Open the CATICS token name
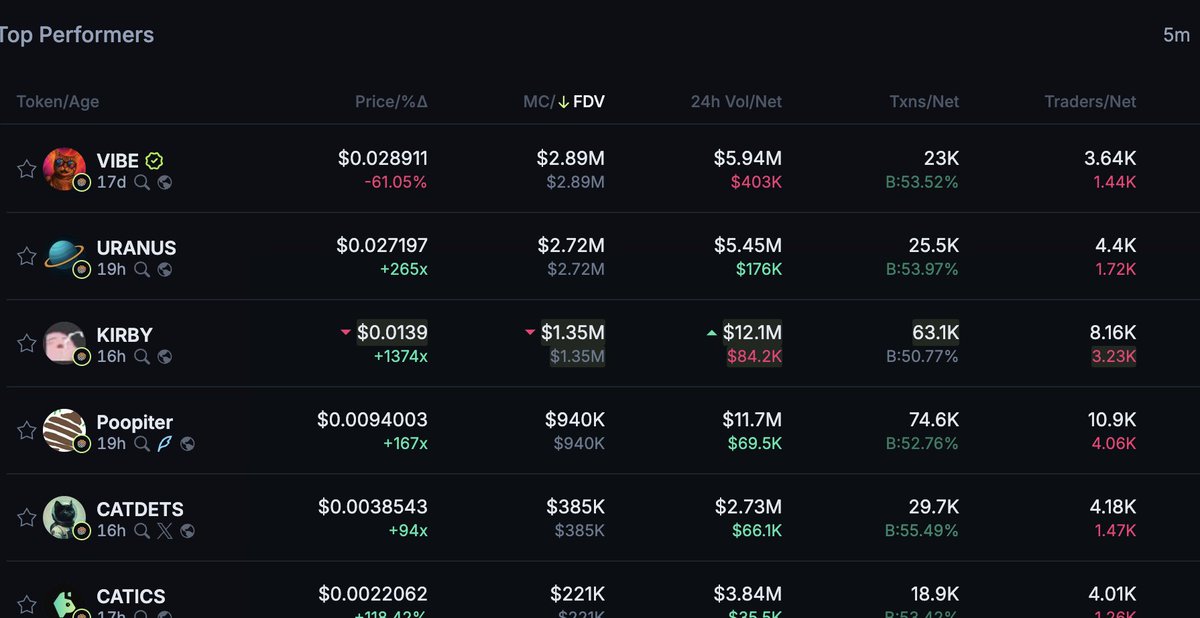Viewport: 1200px width, 618px height. point(131,596)
